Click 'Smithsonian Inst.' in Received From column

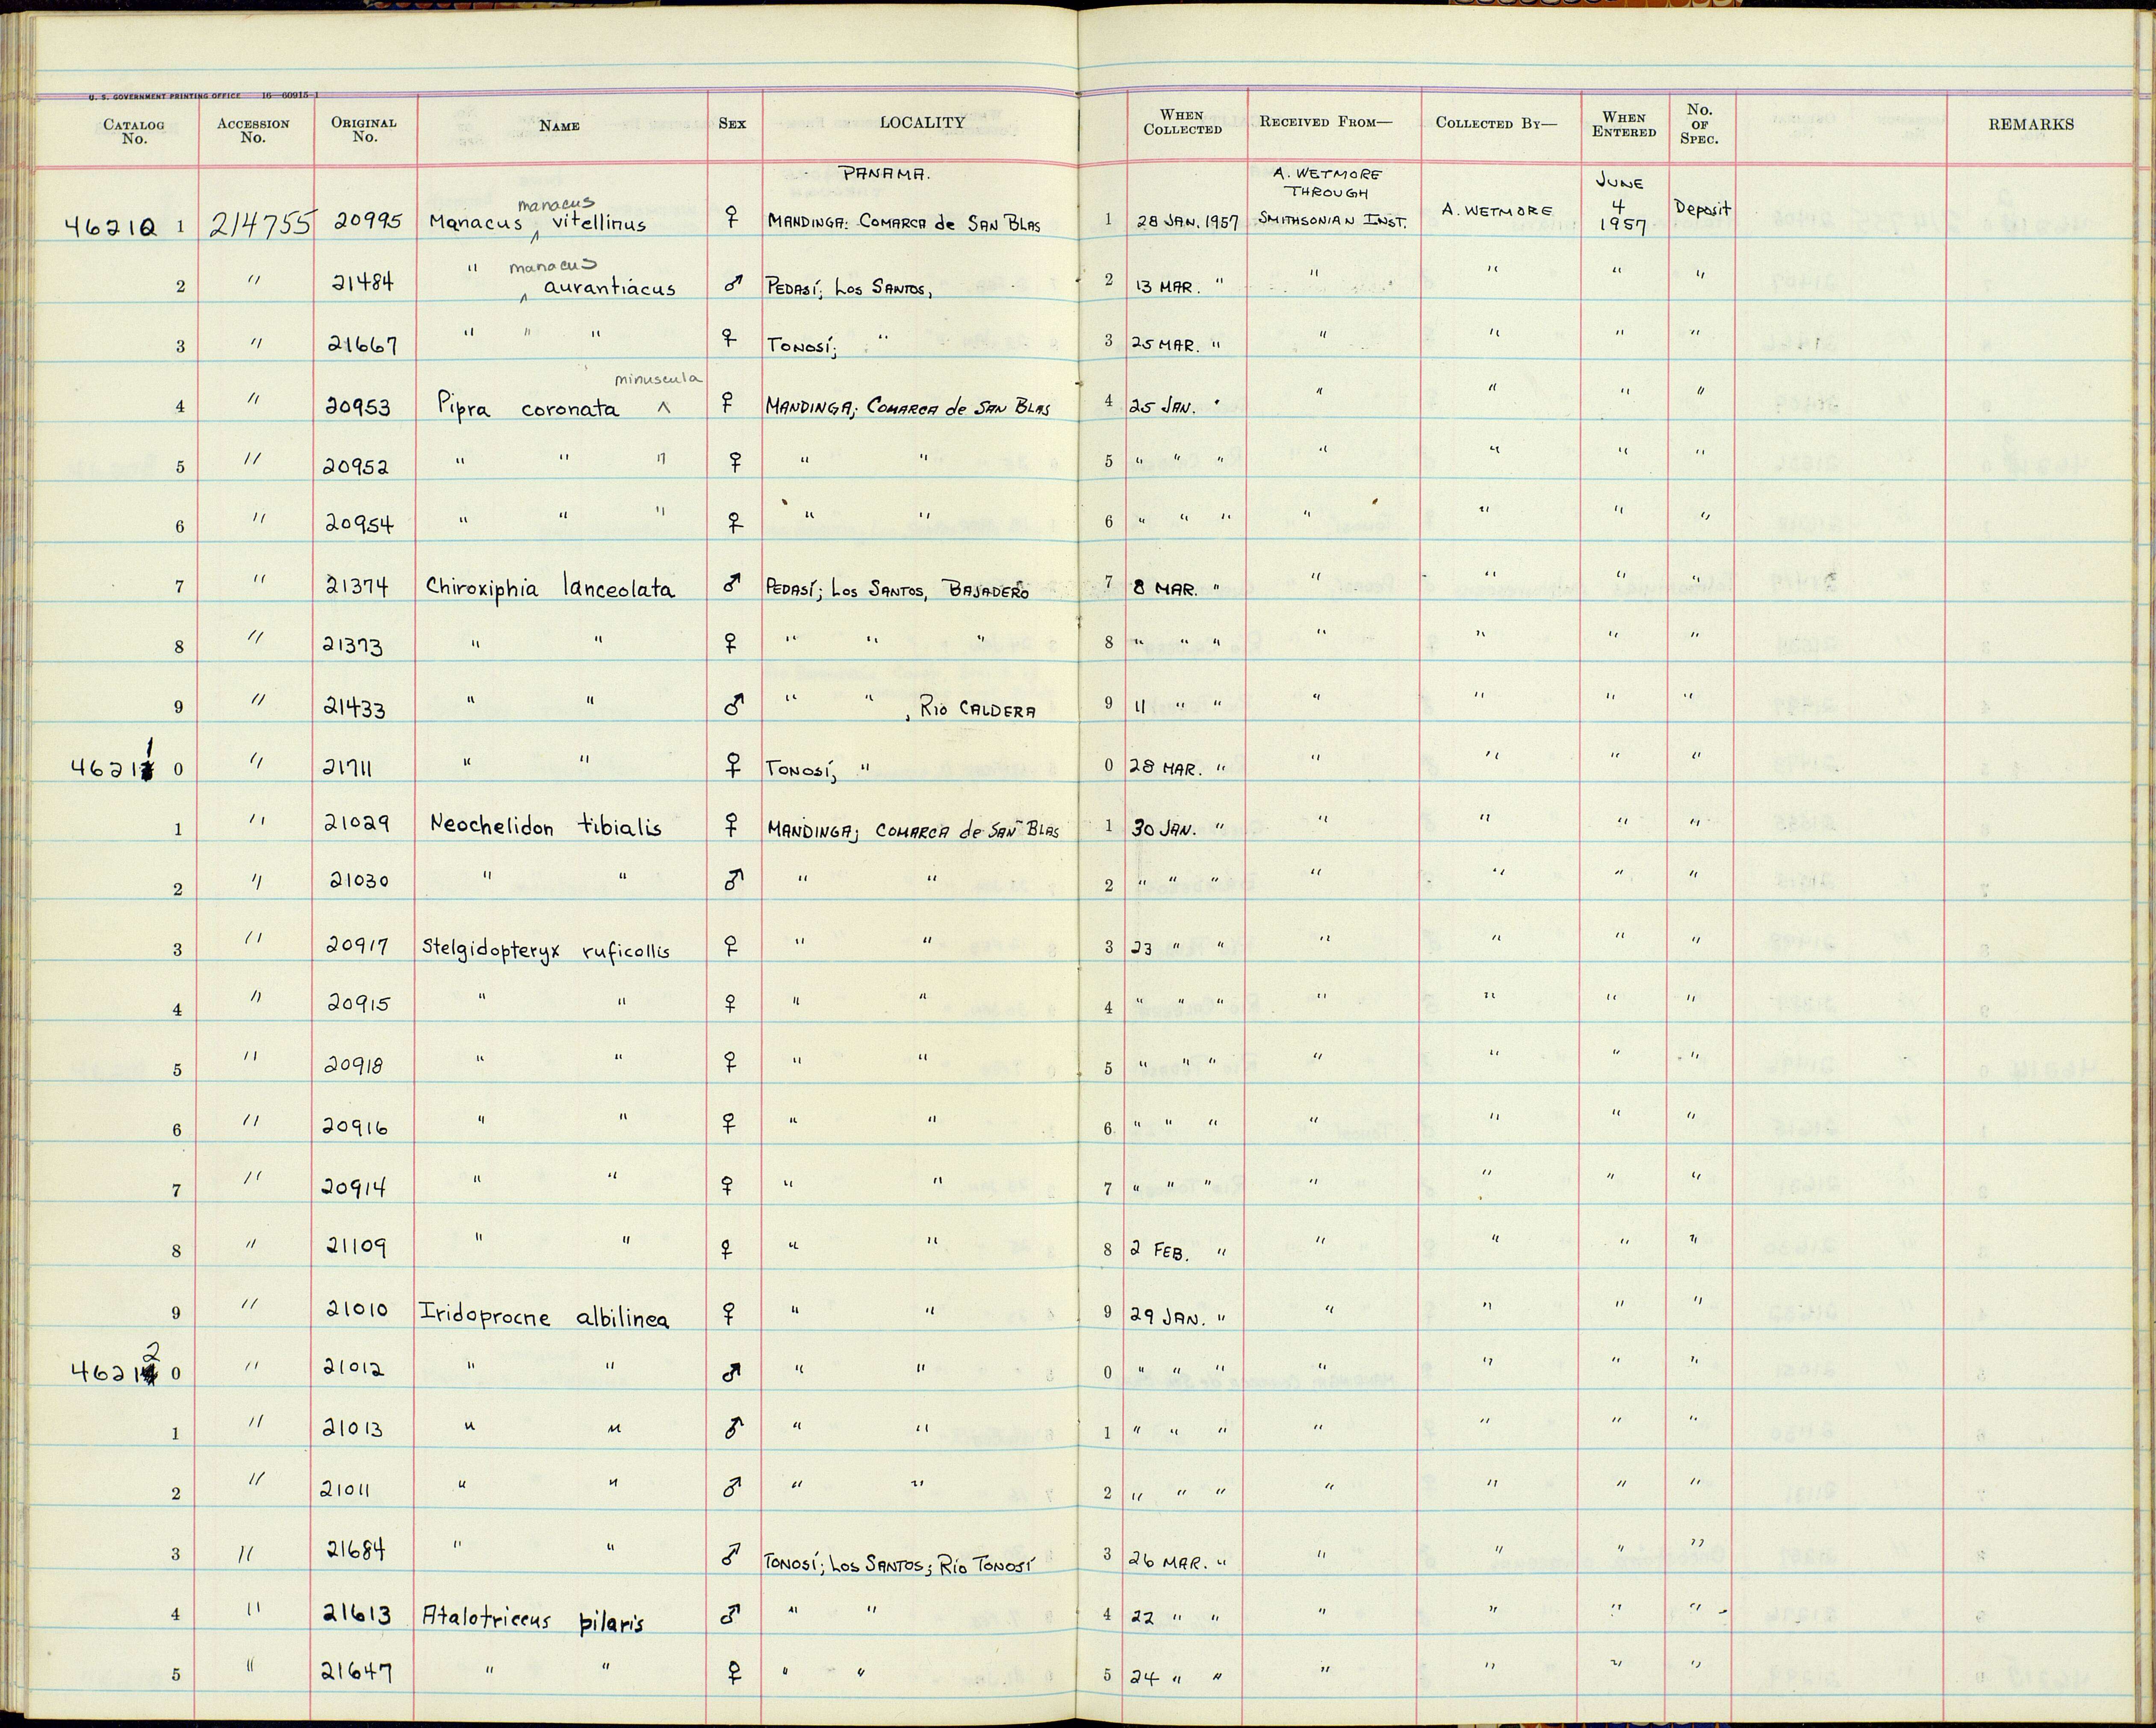[x=1332, y=218]
